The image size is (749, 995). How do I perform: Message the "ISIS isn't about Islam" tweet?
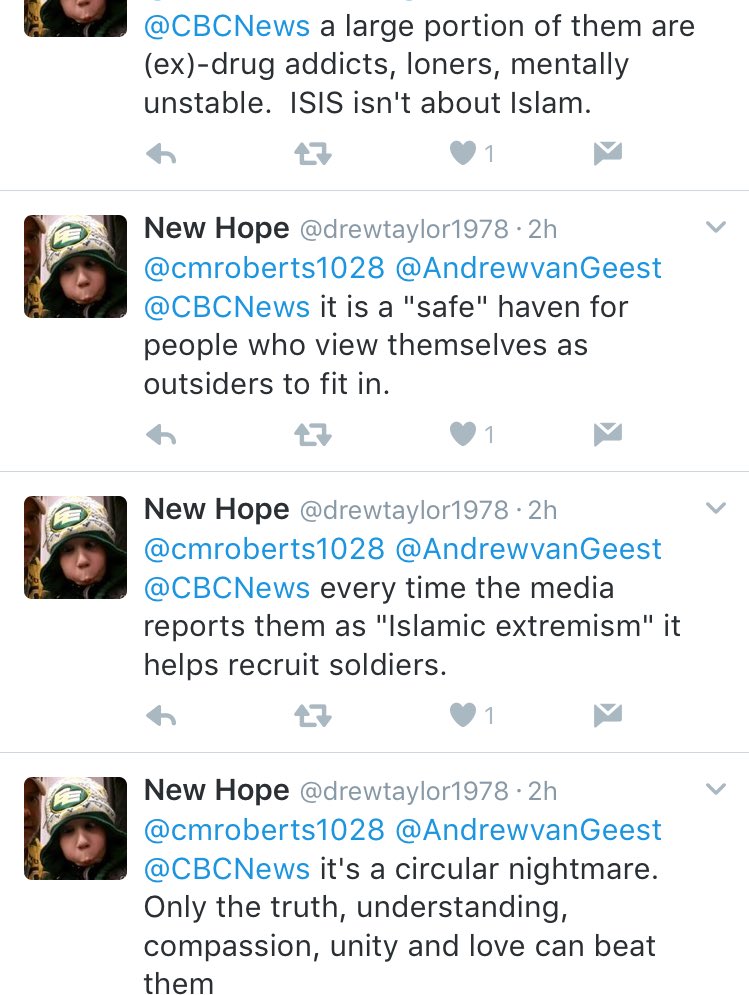click(607, 154)
